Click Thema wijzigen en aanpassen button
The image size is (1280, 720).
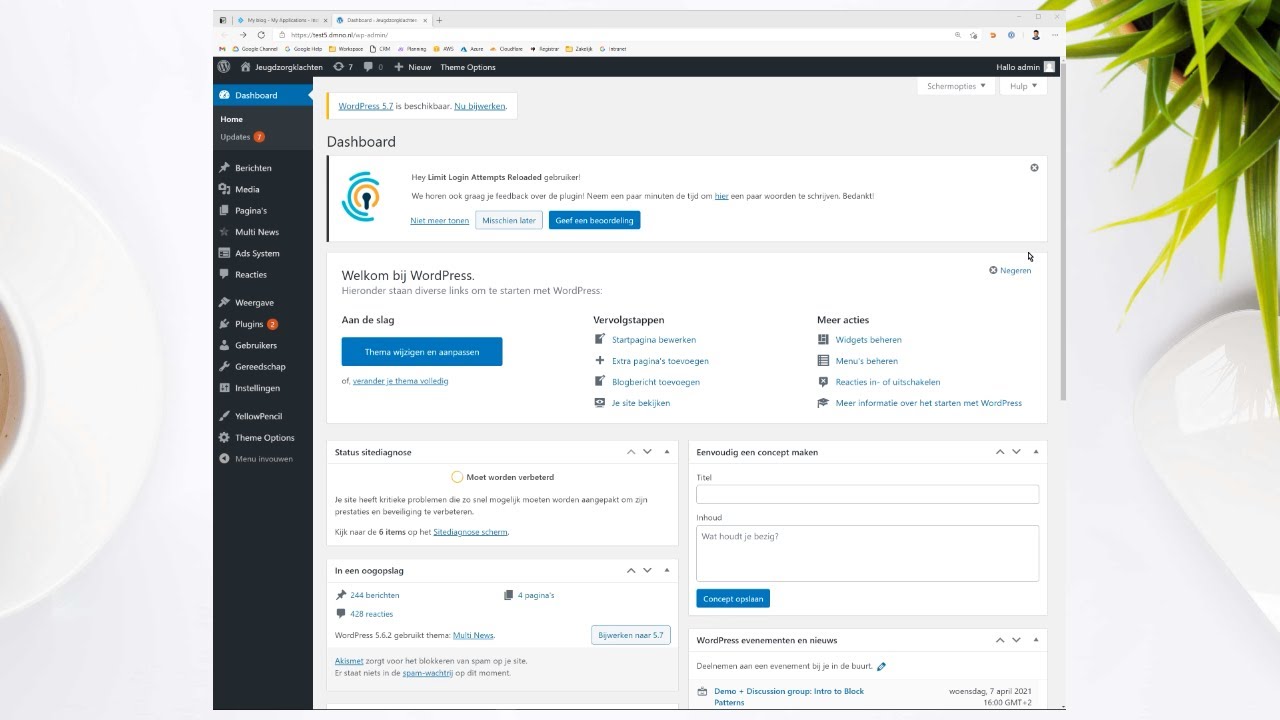pos(422,352)
